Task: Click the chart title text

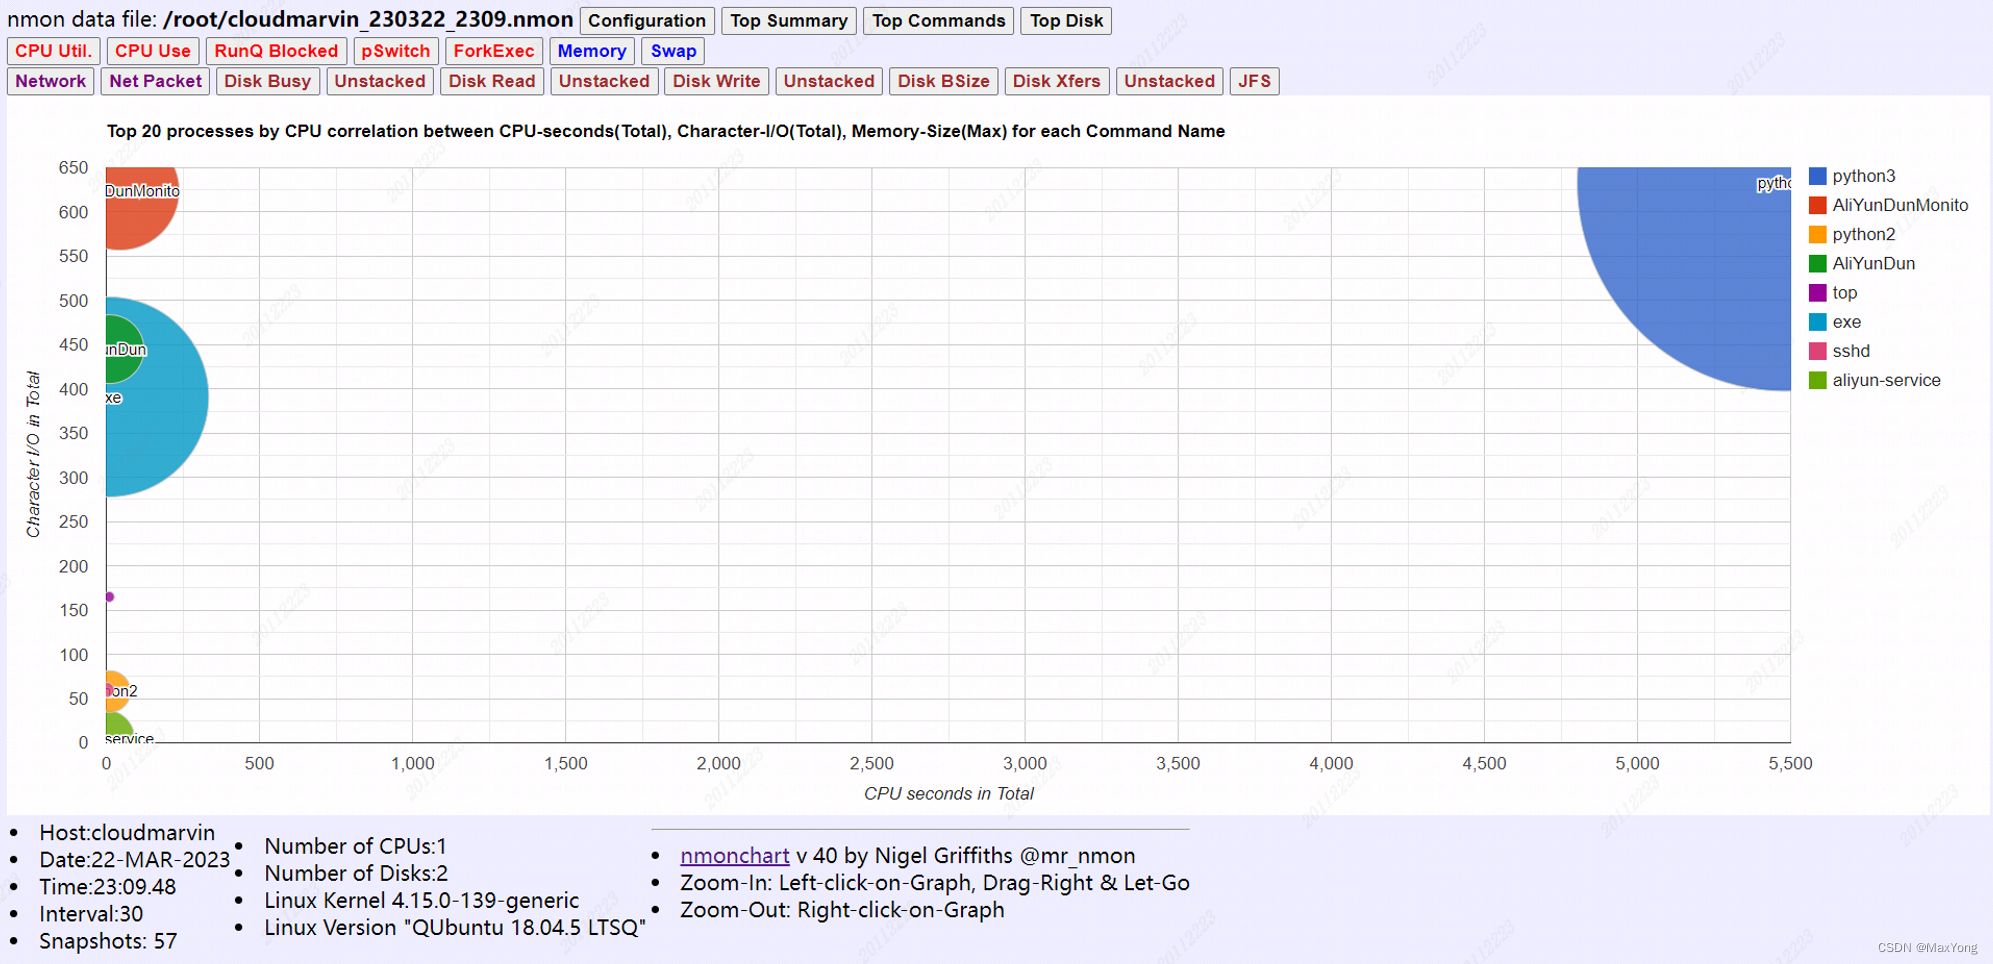Action: point(666,131)
